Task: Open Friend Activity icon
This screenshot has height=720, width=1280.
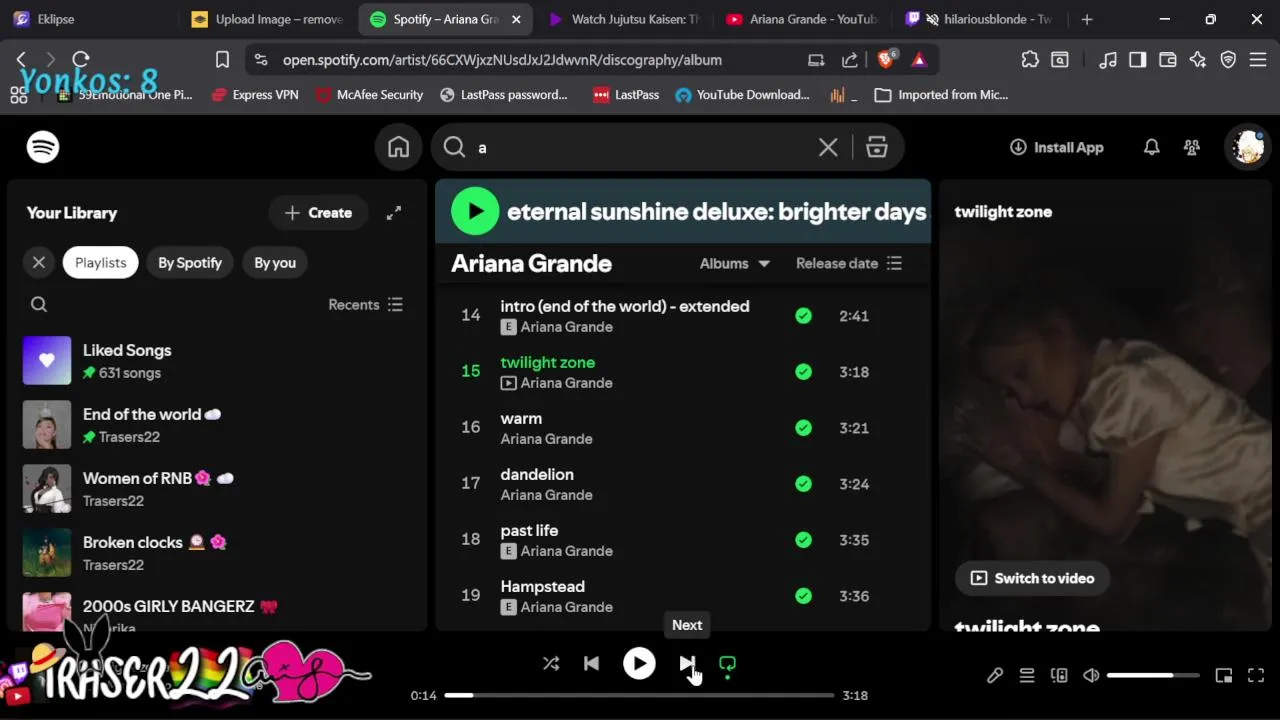Action: (1192, 147)
